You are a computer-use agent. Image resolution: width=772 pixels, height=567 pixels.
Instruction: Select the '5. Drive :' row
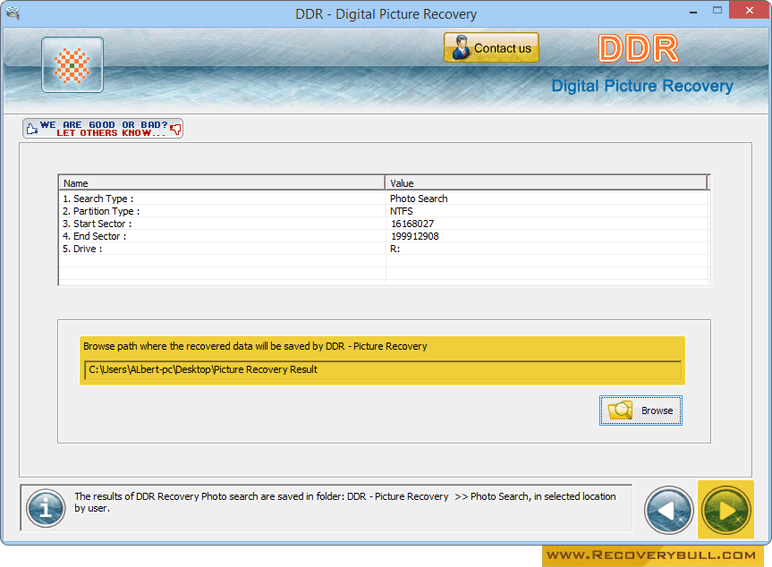pos(384,249)
